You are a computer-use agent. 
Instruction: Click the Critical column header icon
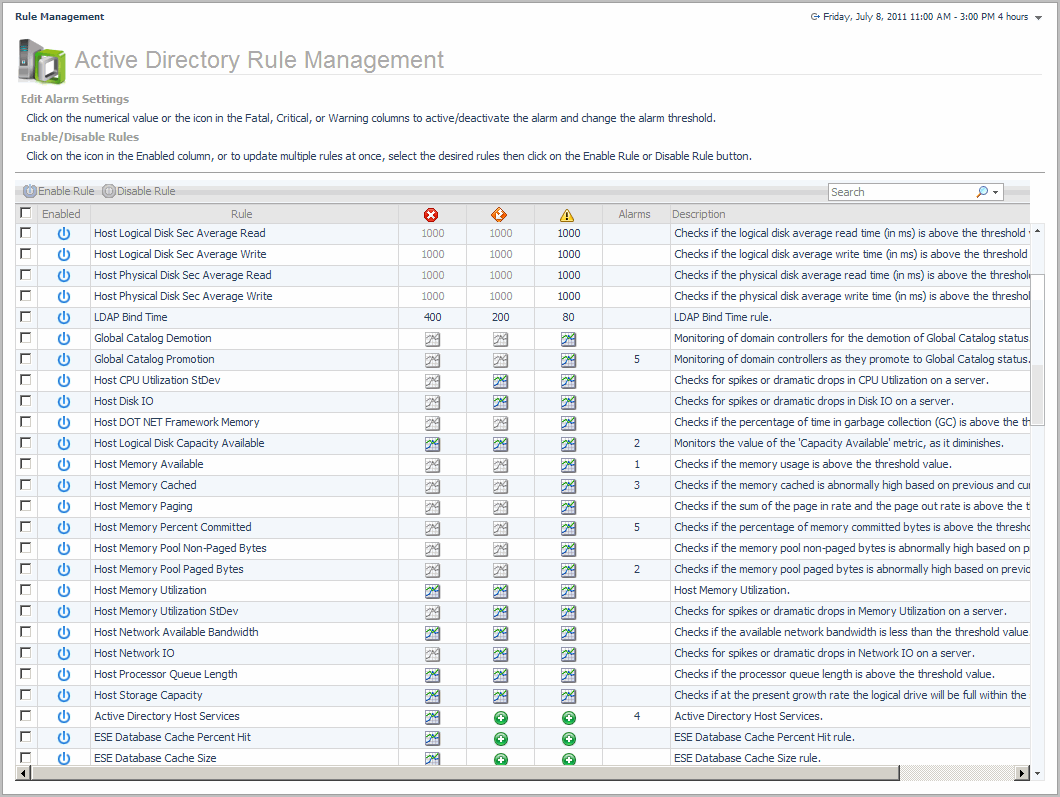500,214
